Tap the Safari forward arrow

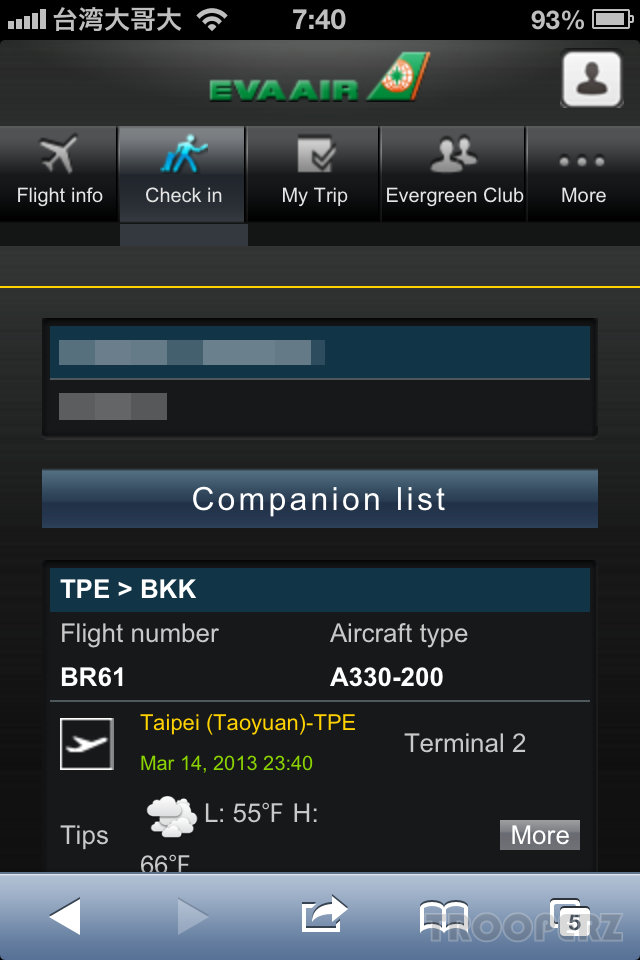point(192,917)
